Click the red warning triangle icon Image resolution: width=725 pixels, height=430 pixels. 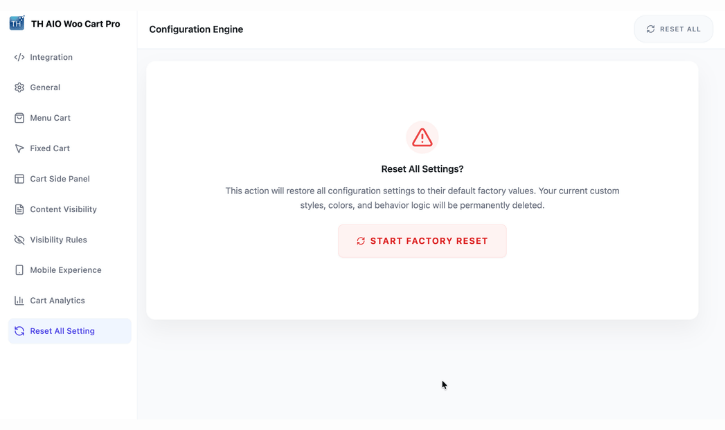tap(422, 137)
